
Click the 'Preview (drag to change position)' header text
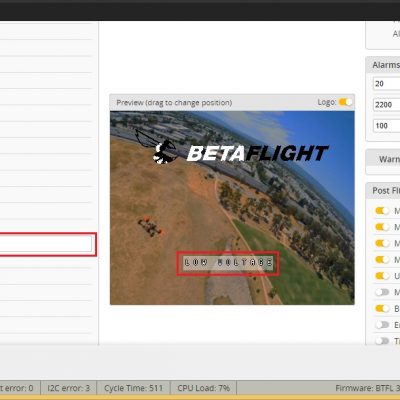pos(174,103)
